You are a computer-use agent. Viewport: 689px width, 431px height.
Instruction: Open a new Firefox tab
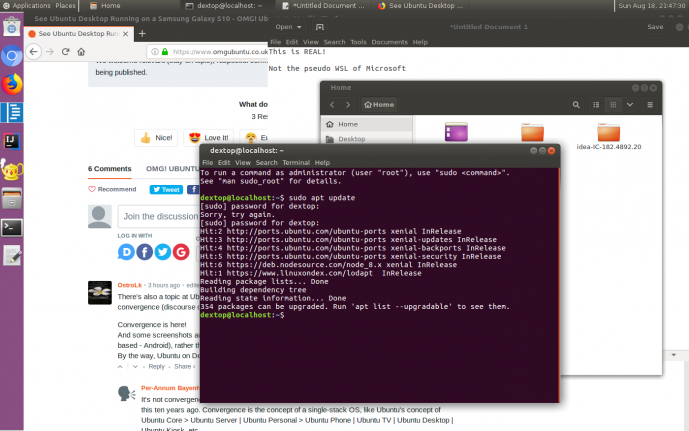[142, 33]
